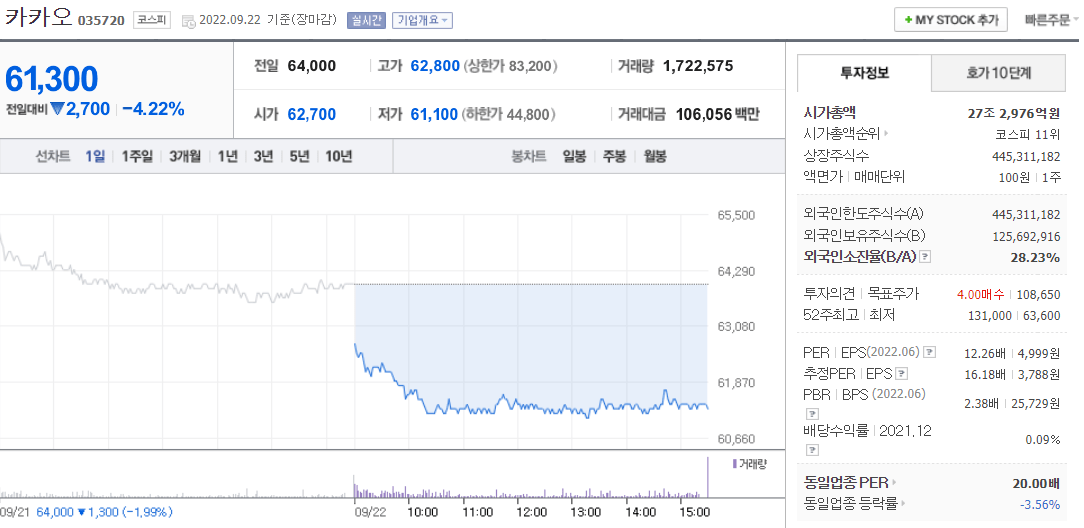This screenshot has height=528, width=1084.
Task: Click the 코스피 market badge
Action: coord(151,20)
